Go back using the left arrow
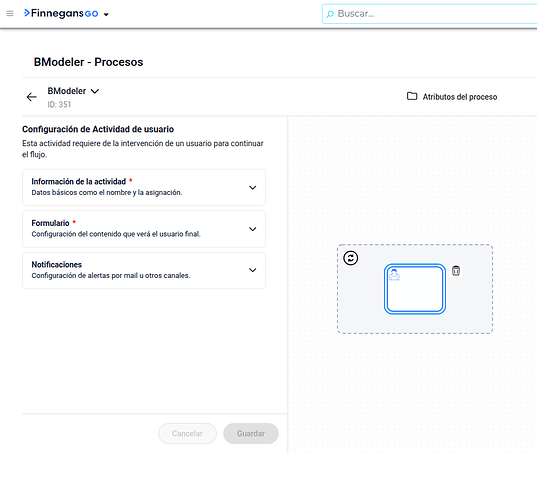The width and height of the screenshot is (537, 500). point(32,97)
